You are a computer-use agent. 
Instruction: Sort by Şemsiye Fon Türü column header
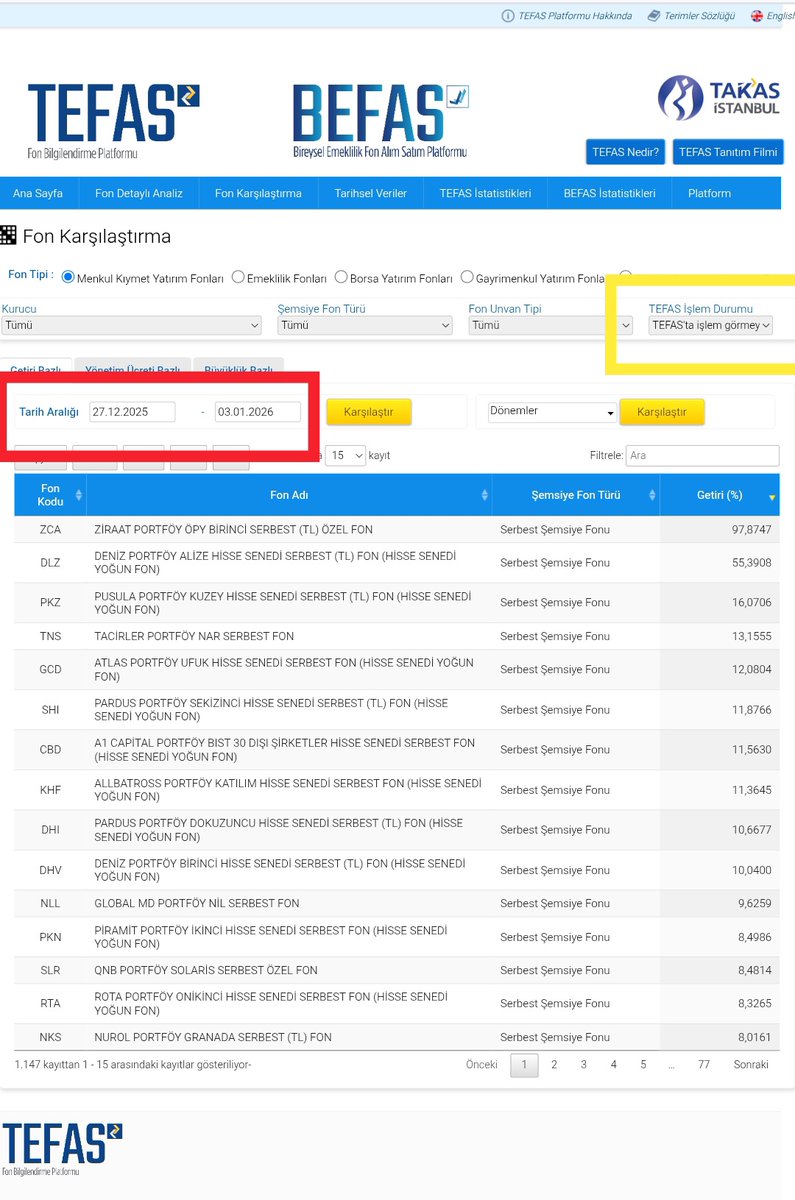(576, 495)
